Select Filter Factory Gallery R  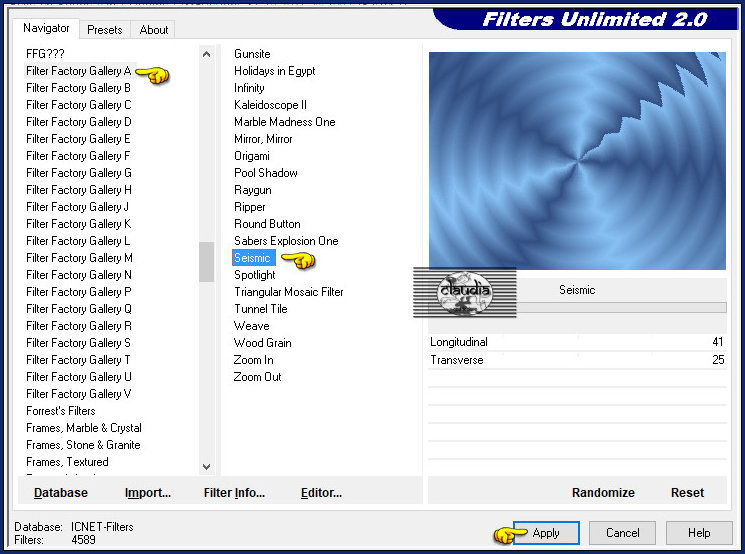[78, 326]
